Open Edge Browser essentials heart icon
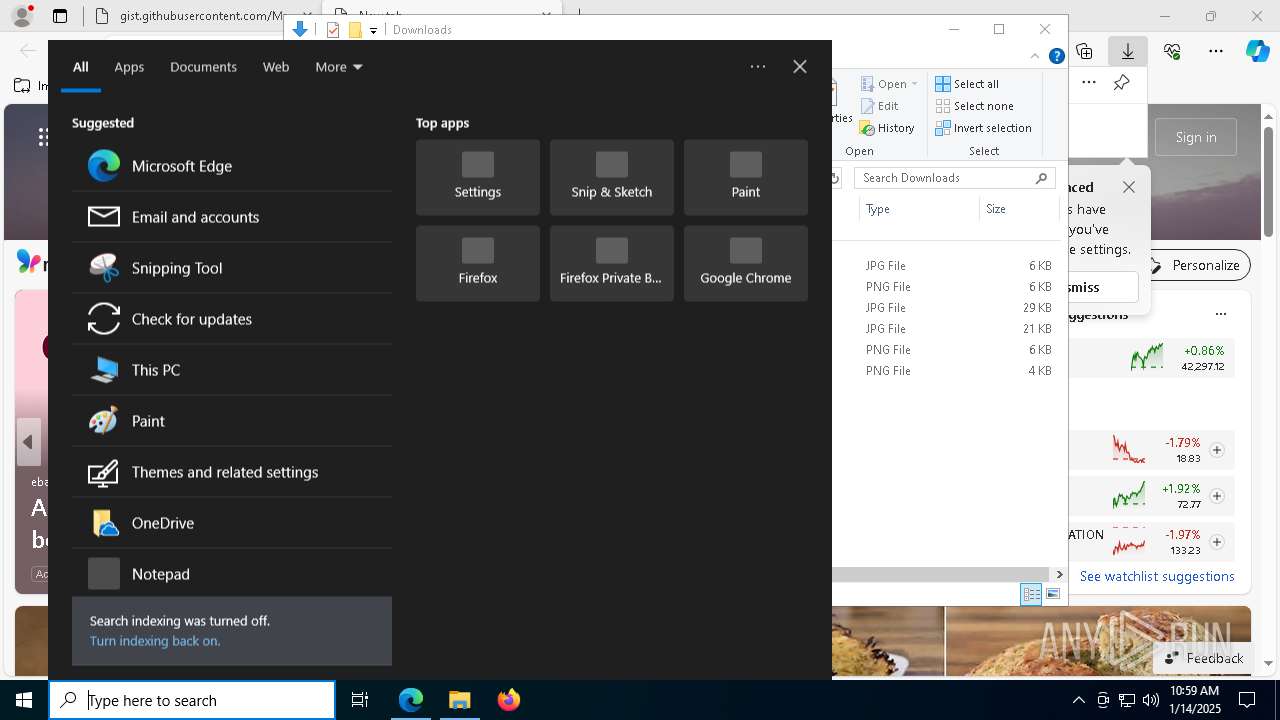 1174,49
